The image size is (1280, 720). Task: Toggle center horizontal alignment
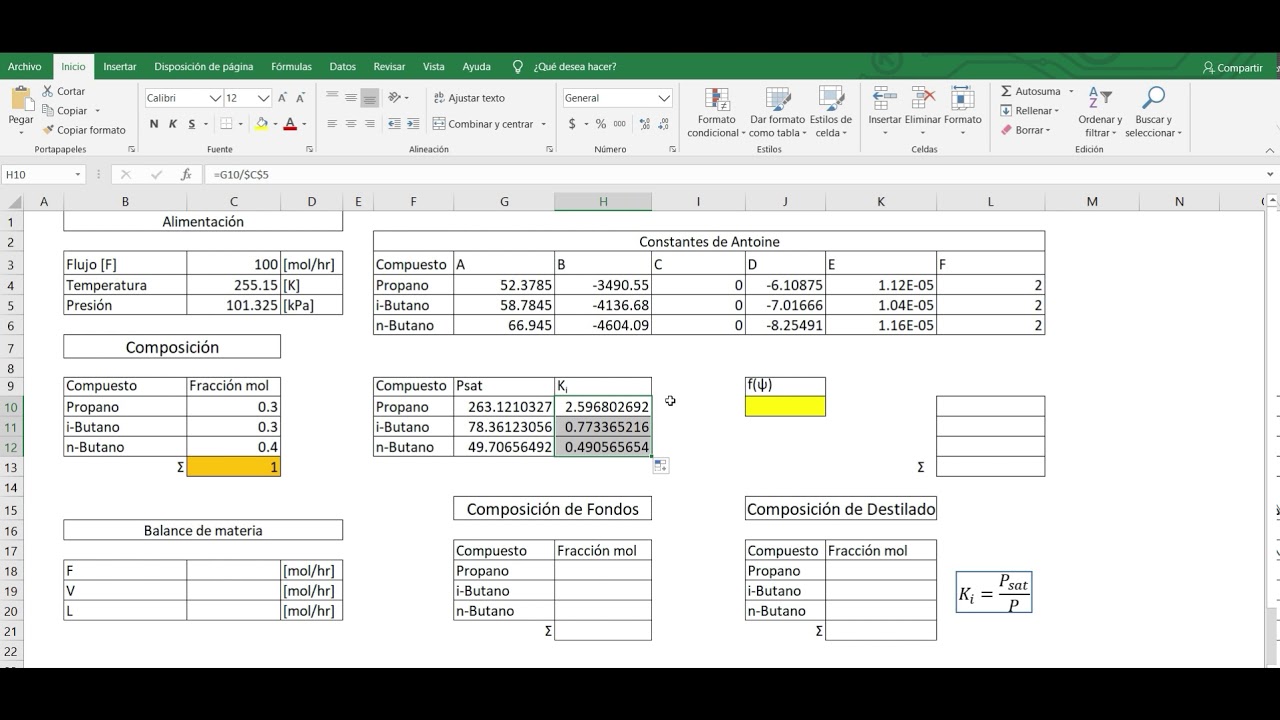(351, 124)
